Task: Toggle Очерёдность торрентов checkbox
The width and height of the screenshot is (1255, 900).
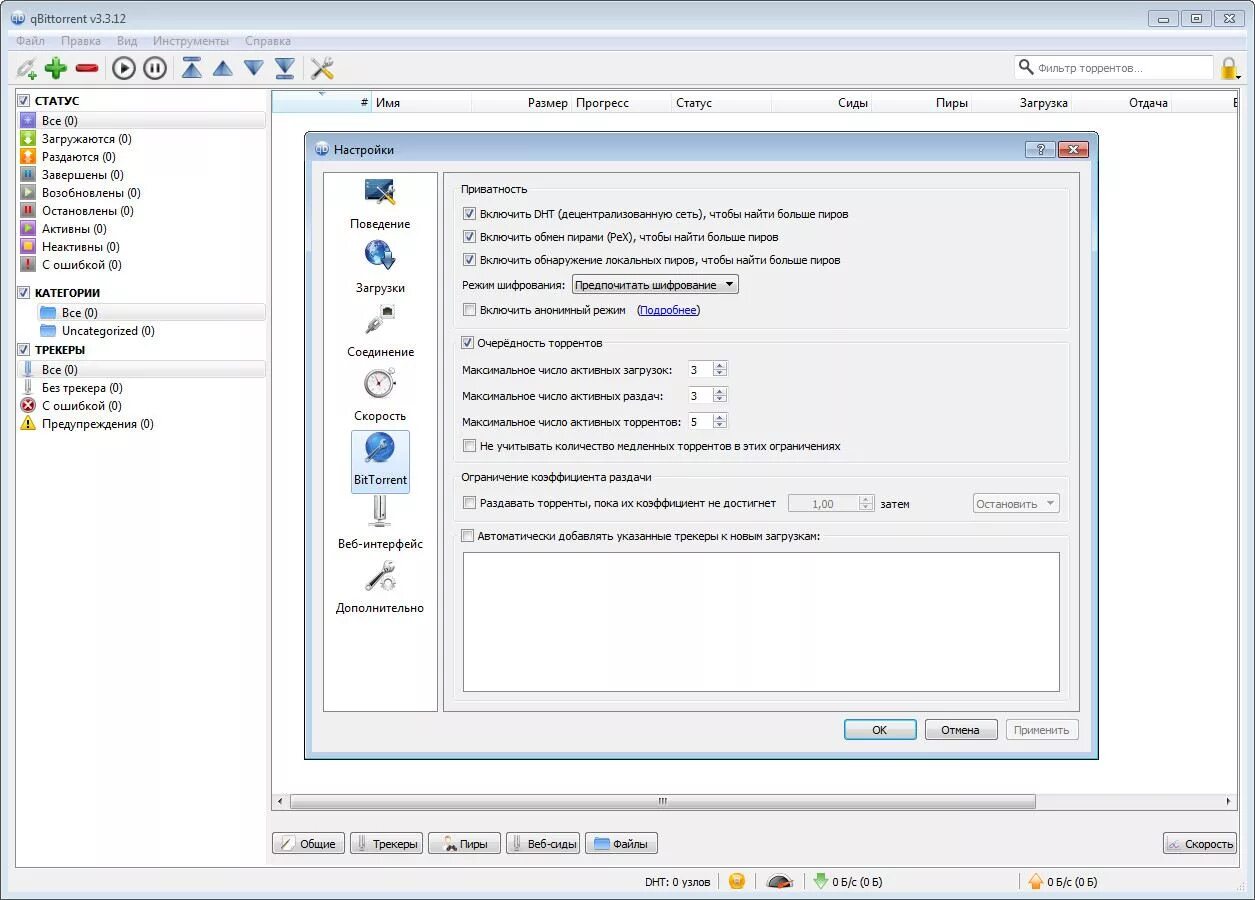Action: [x=468, y=343]
